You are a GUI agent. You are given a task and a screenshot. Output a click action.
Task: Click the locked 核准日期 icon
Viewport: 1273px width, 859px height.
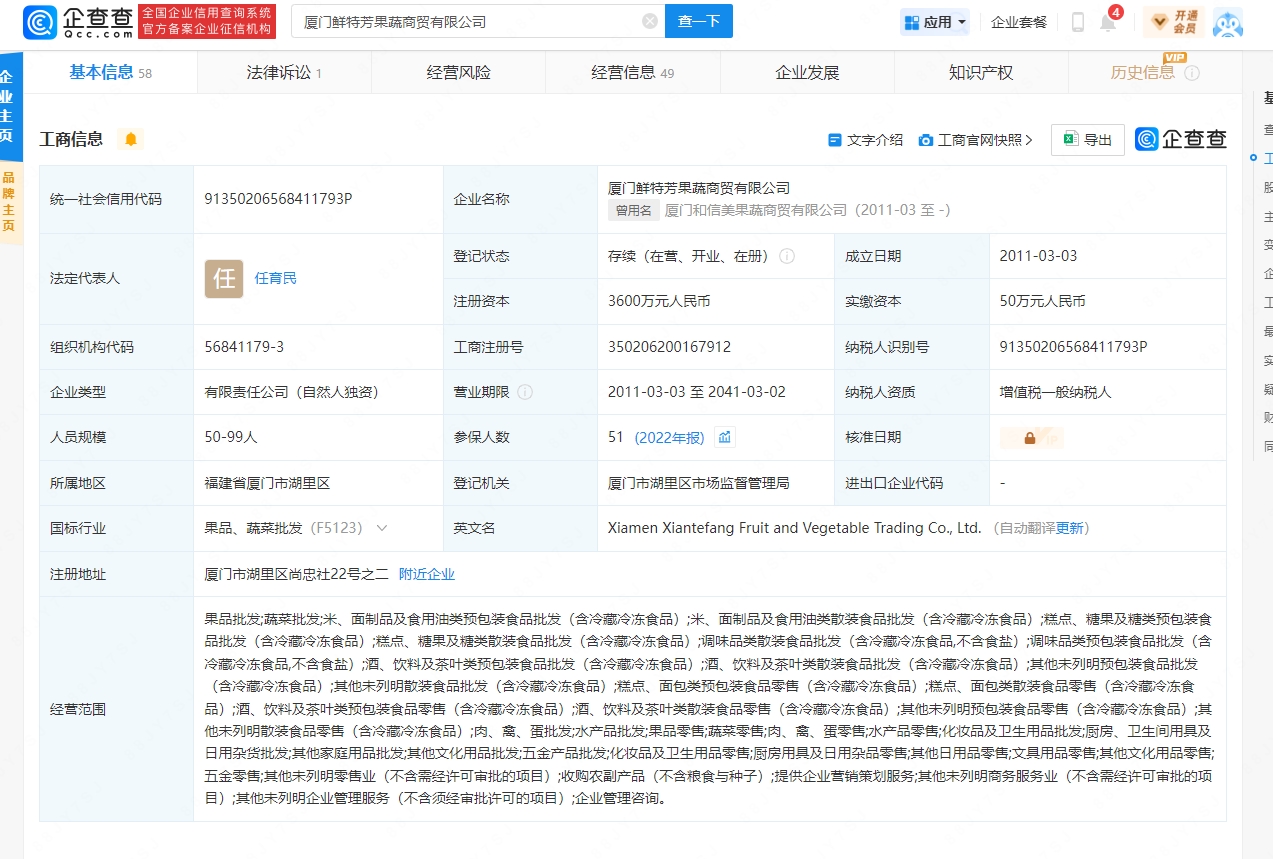click(1030, 438)
